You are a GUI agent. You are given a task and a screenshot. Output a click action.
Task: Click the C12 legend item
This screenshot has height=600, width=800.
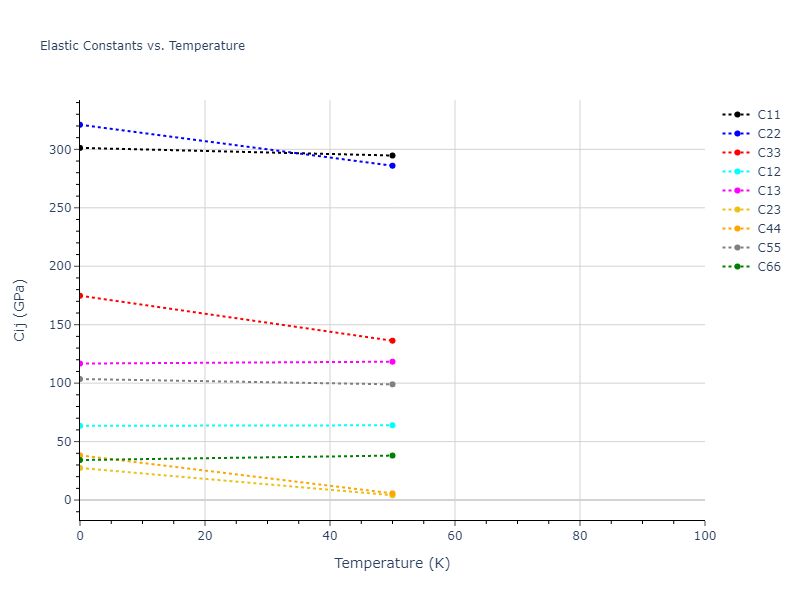coord(768,172)
